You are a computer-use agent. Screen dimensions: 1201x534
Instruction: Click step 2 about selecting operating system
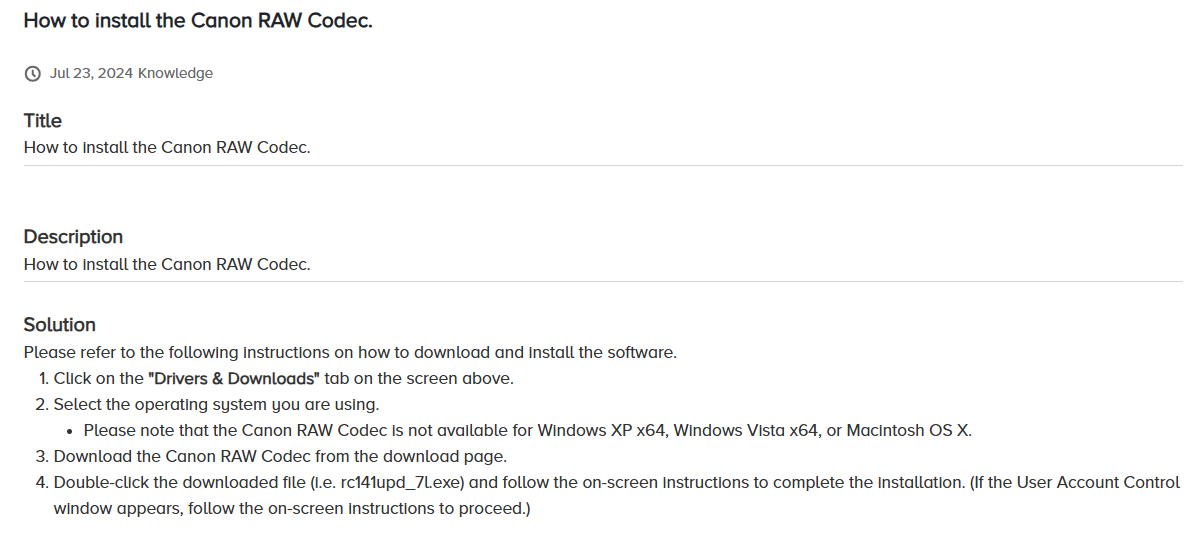pyautogui.click(x=216, y=405)
